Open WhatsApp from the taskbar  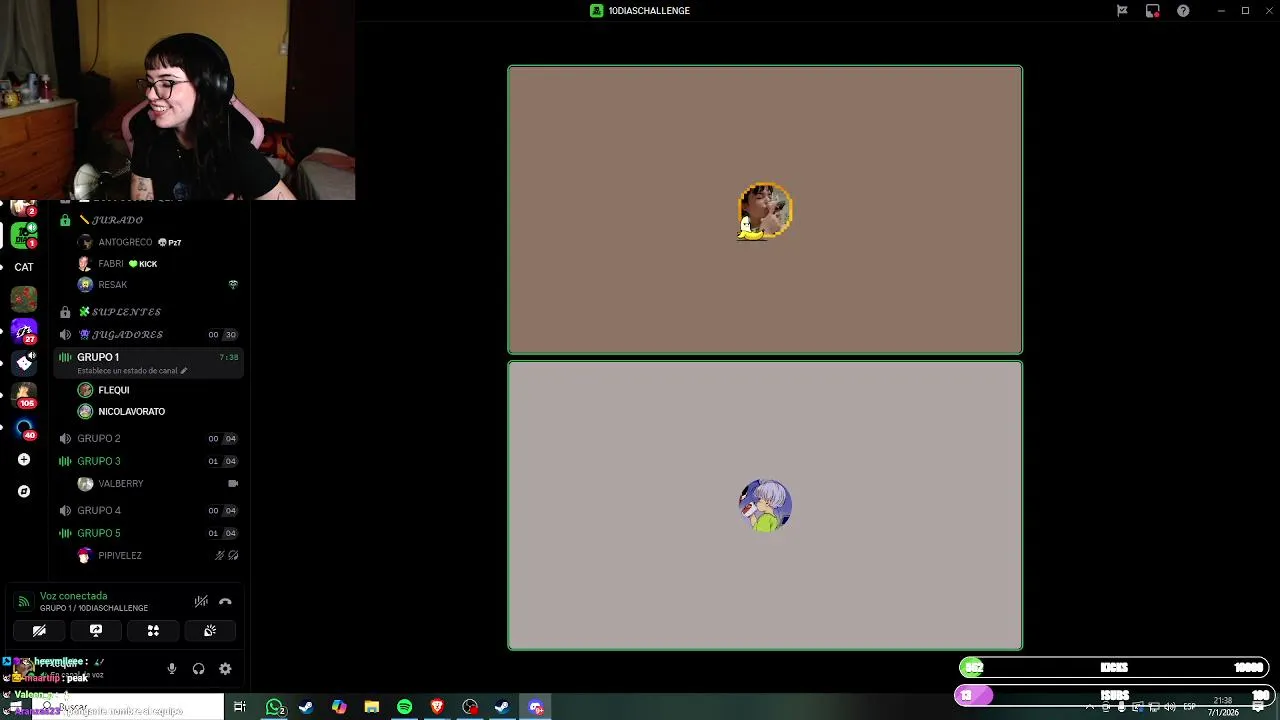274,707
